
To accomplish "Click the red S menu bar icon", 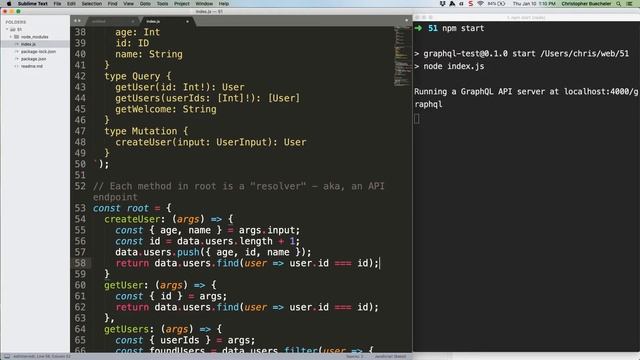I will click(x=471, y=4).
